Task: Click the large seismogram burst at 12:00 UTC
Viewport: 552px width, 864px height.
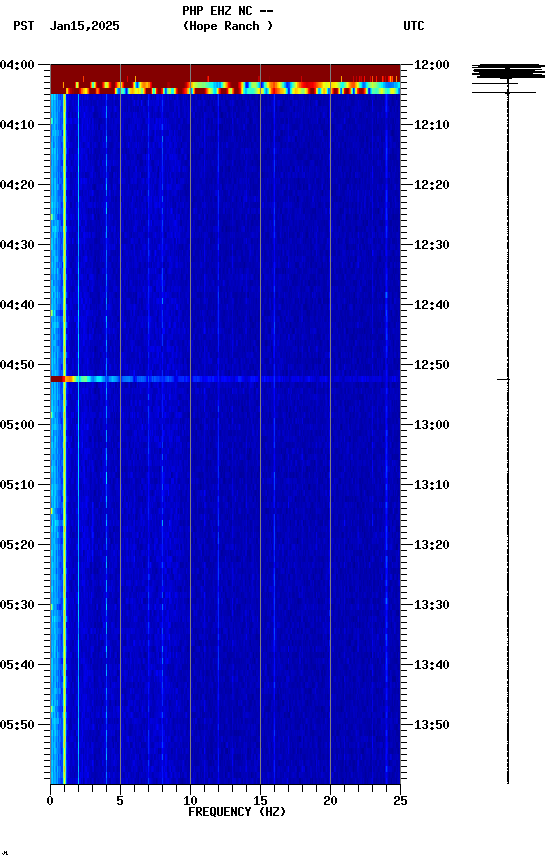Action: click(508, 73)
